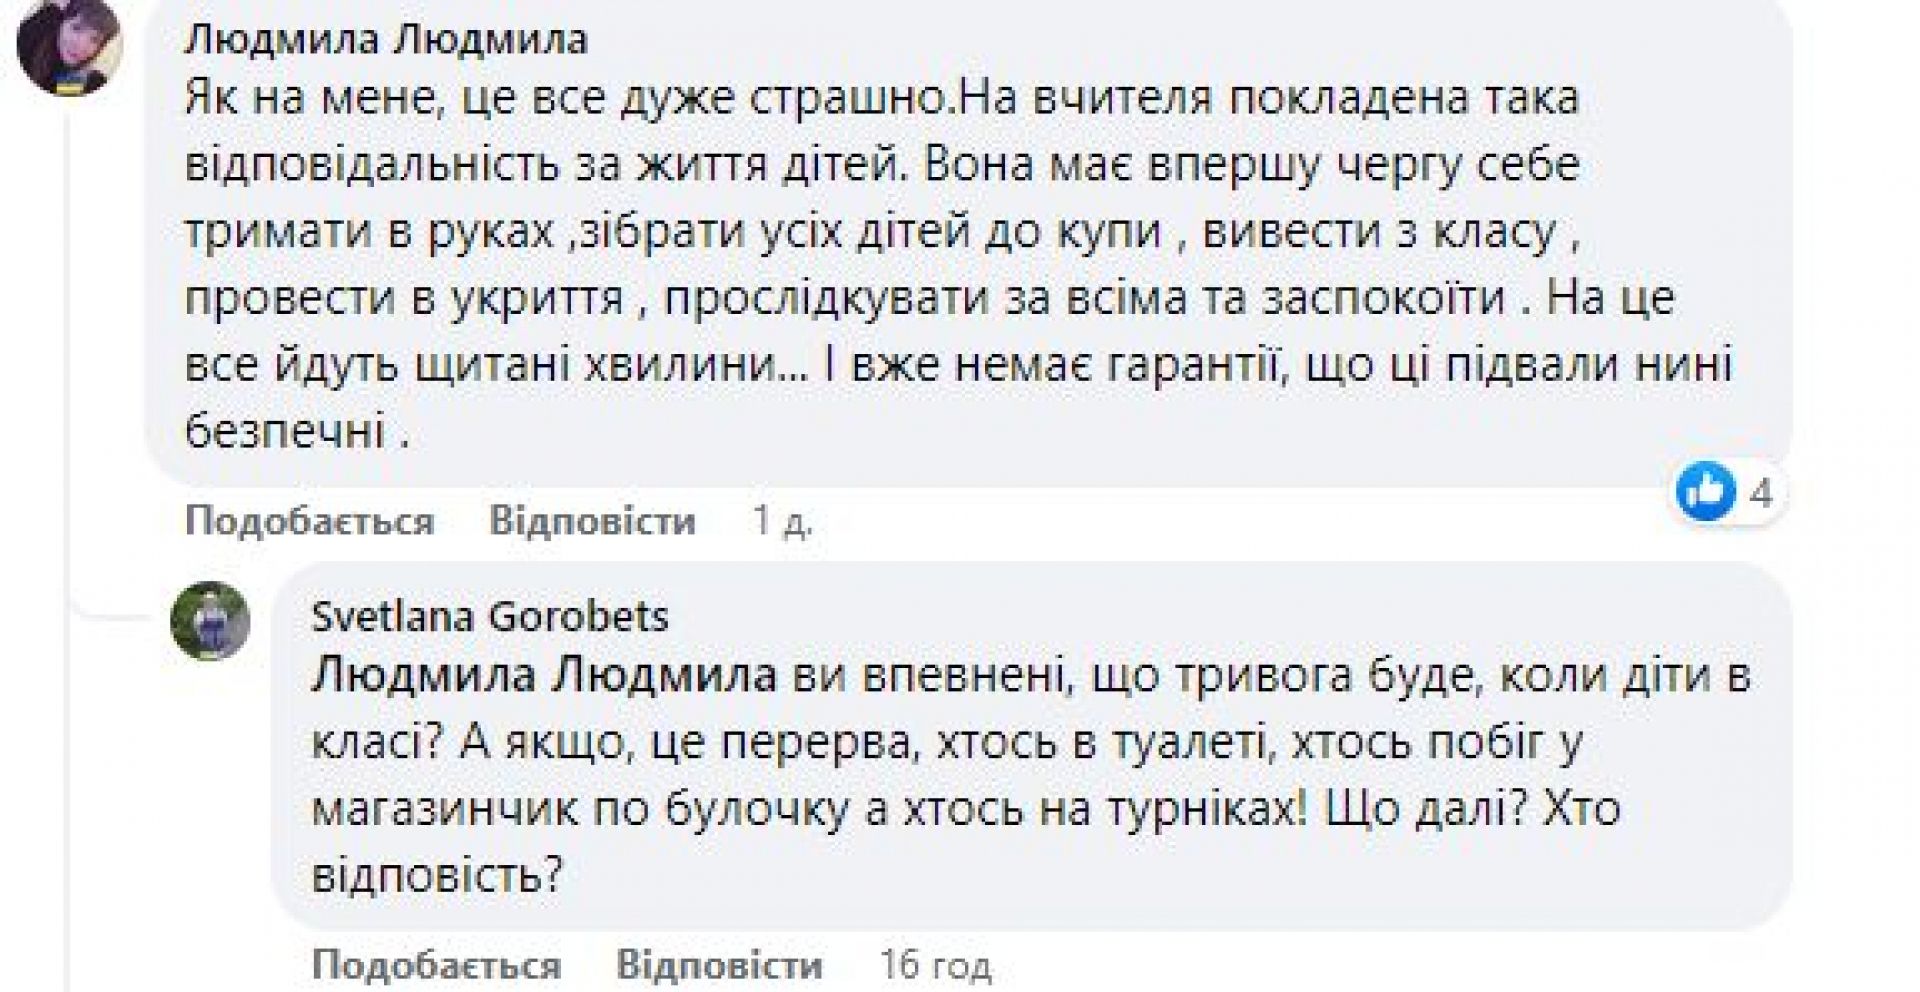Click the '1 д.' comment timestamp
1920x992 pixels.
point(783,521)
